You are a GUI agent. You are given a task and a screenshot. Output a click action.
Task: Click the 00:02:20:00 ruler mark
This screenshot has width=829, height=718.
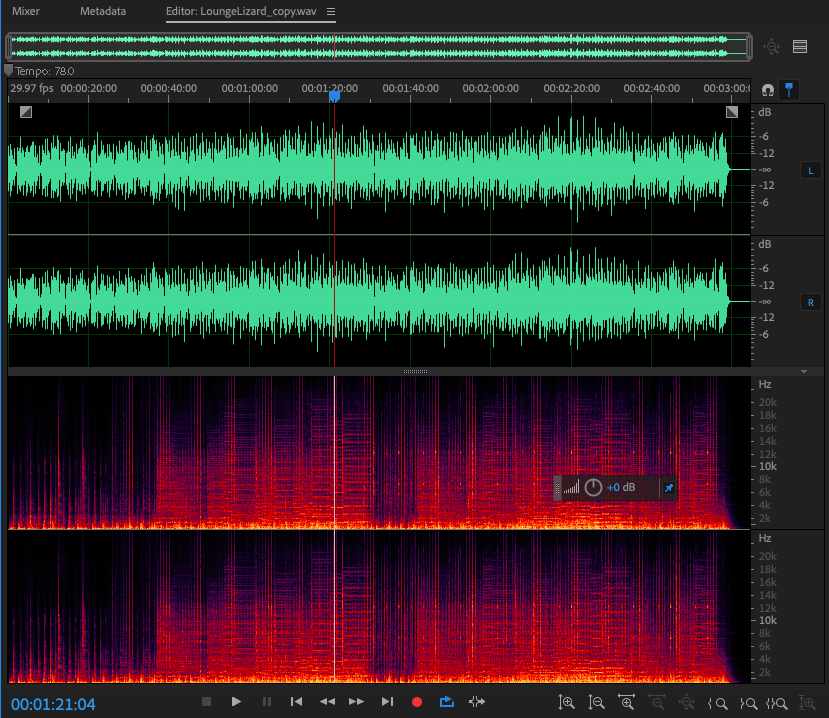coord(572,88)
